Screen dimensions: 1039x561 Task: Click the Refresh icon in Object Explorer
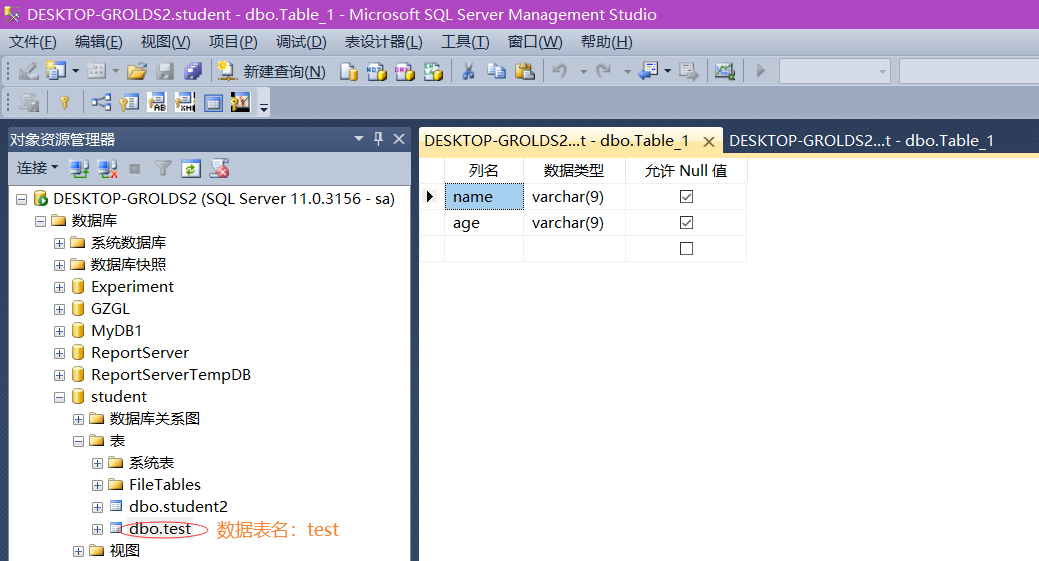(x=191, y=169)
